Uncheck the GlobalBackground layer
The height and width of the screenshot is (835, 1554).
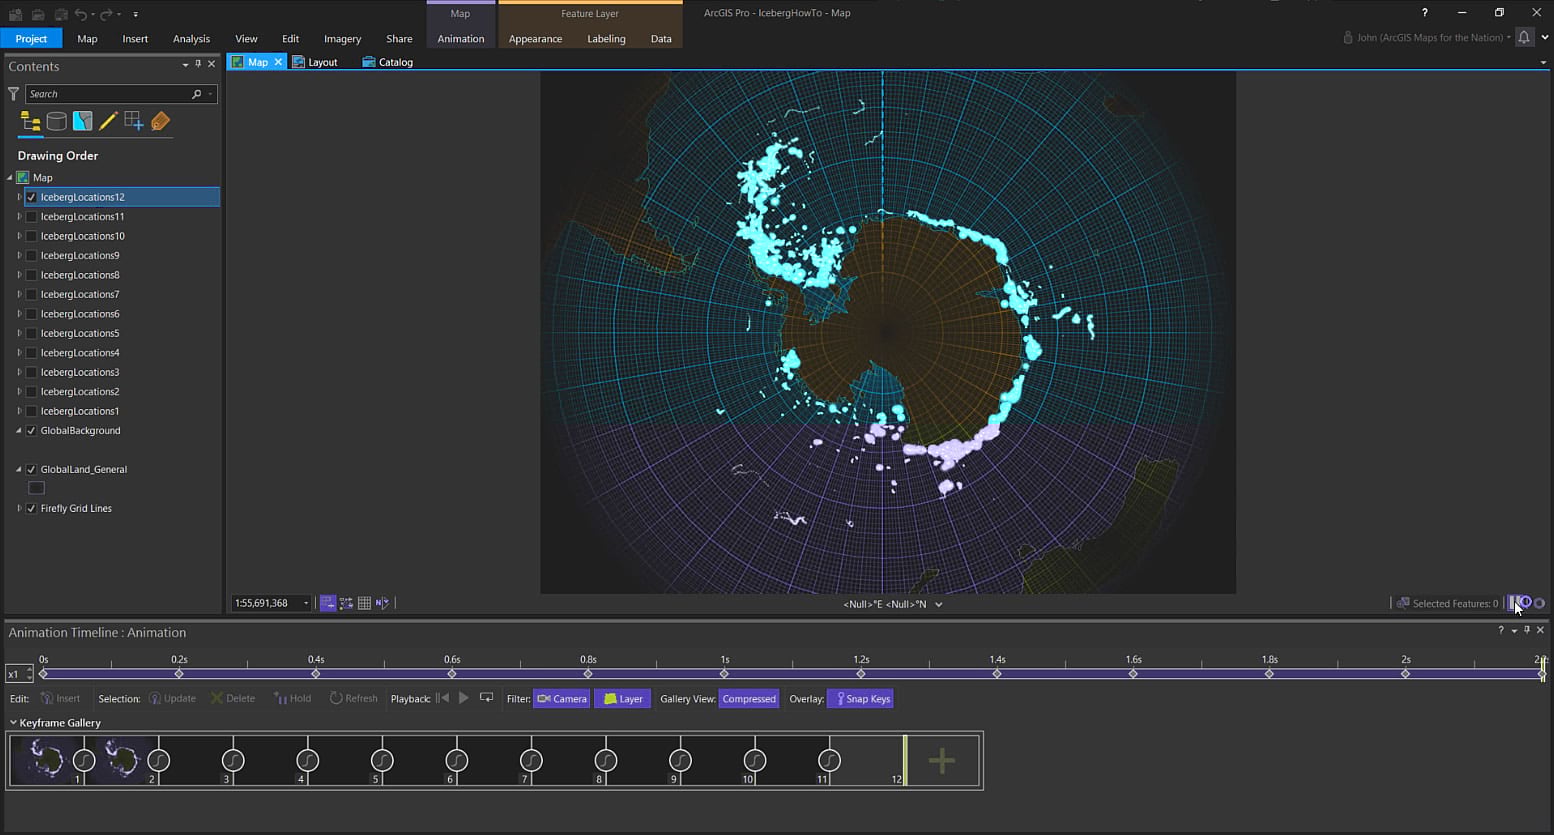32,431
